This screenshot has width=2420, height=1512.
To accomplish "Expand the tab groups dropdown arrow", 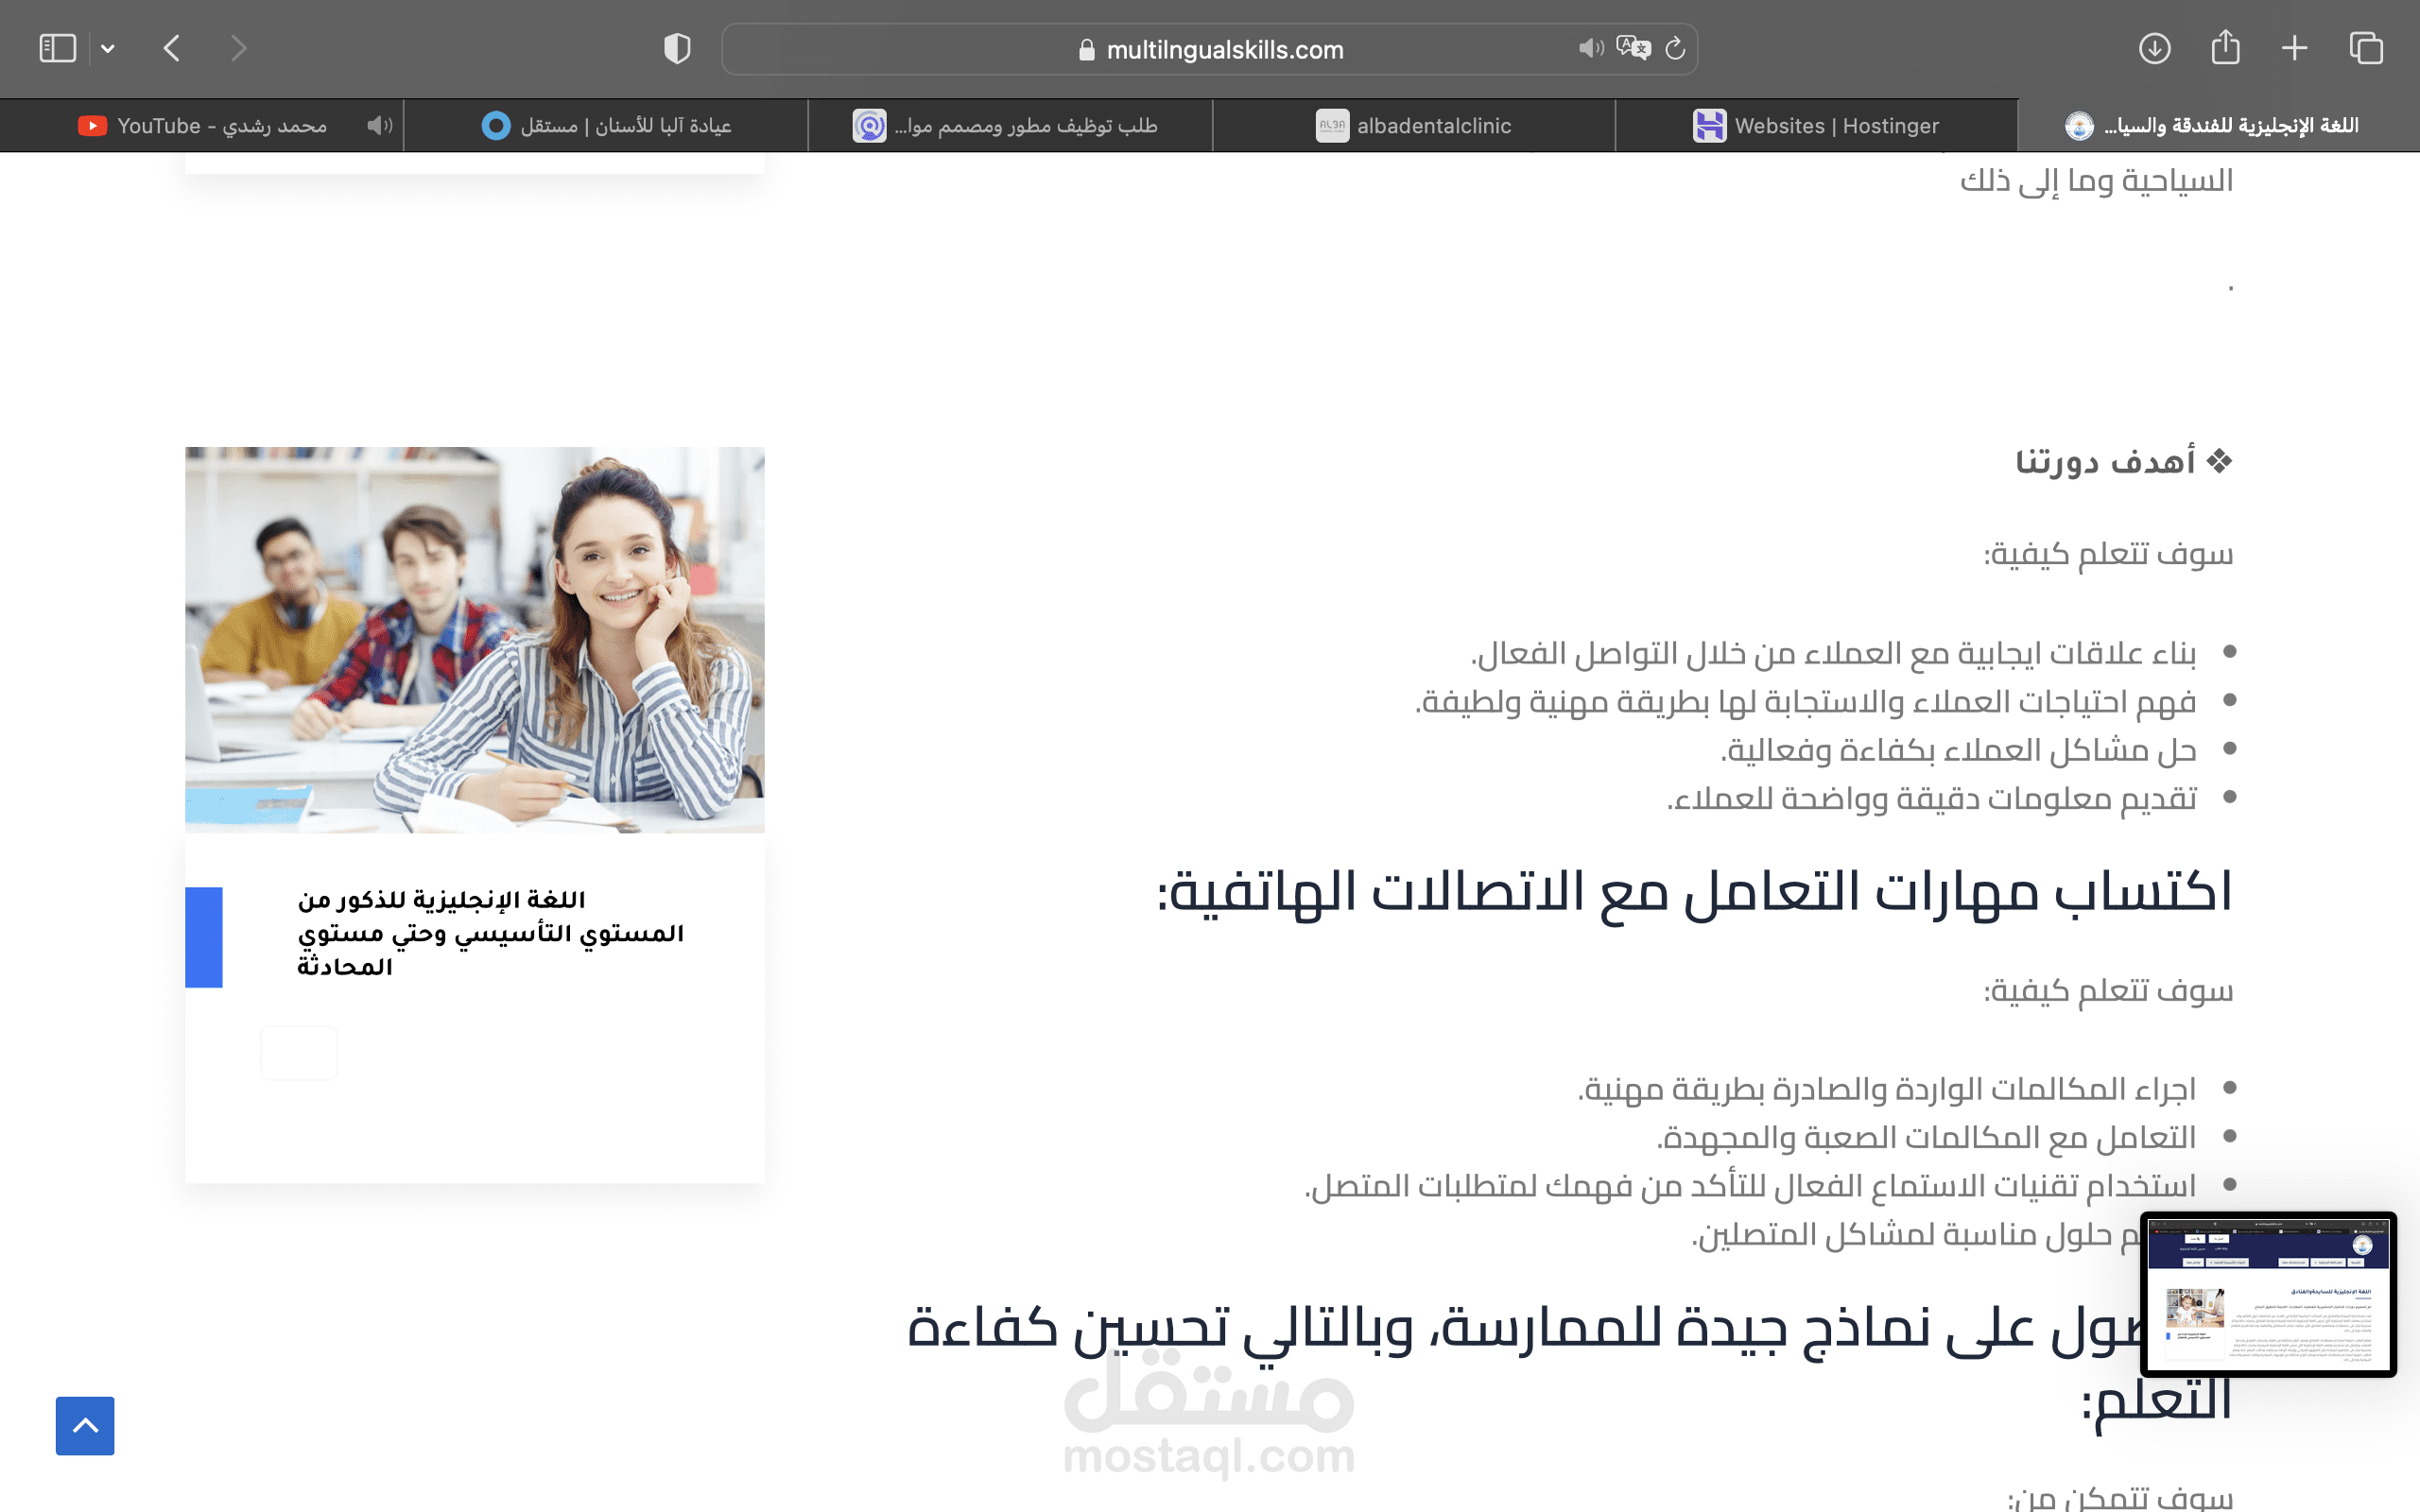I will tap(108, 49).
